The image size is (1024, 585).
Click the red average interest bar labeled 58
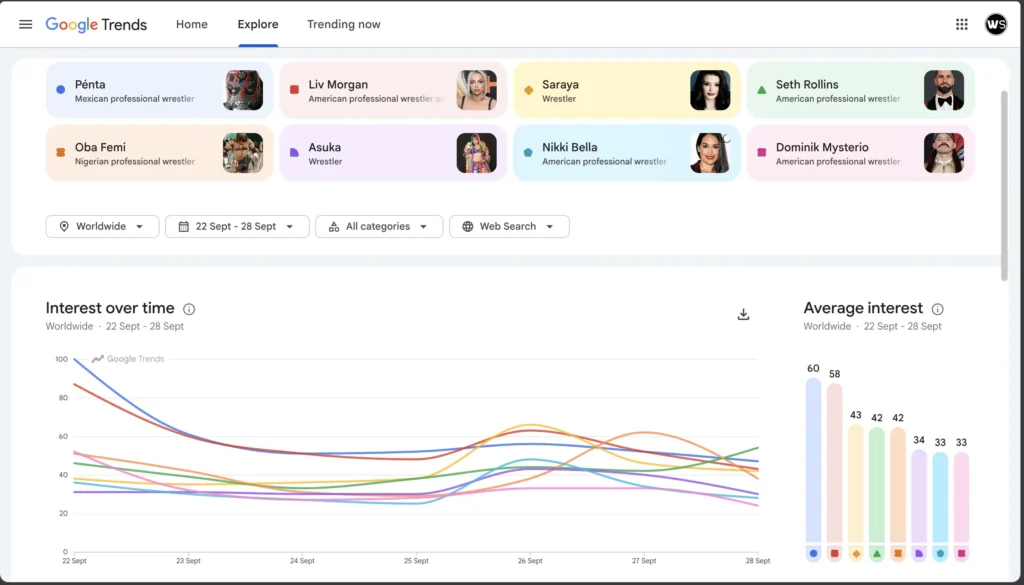[x=835, y=463]
